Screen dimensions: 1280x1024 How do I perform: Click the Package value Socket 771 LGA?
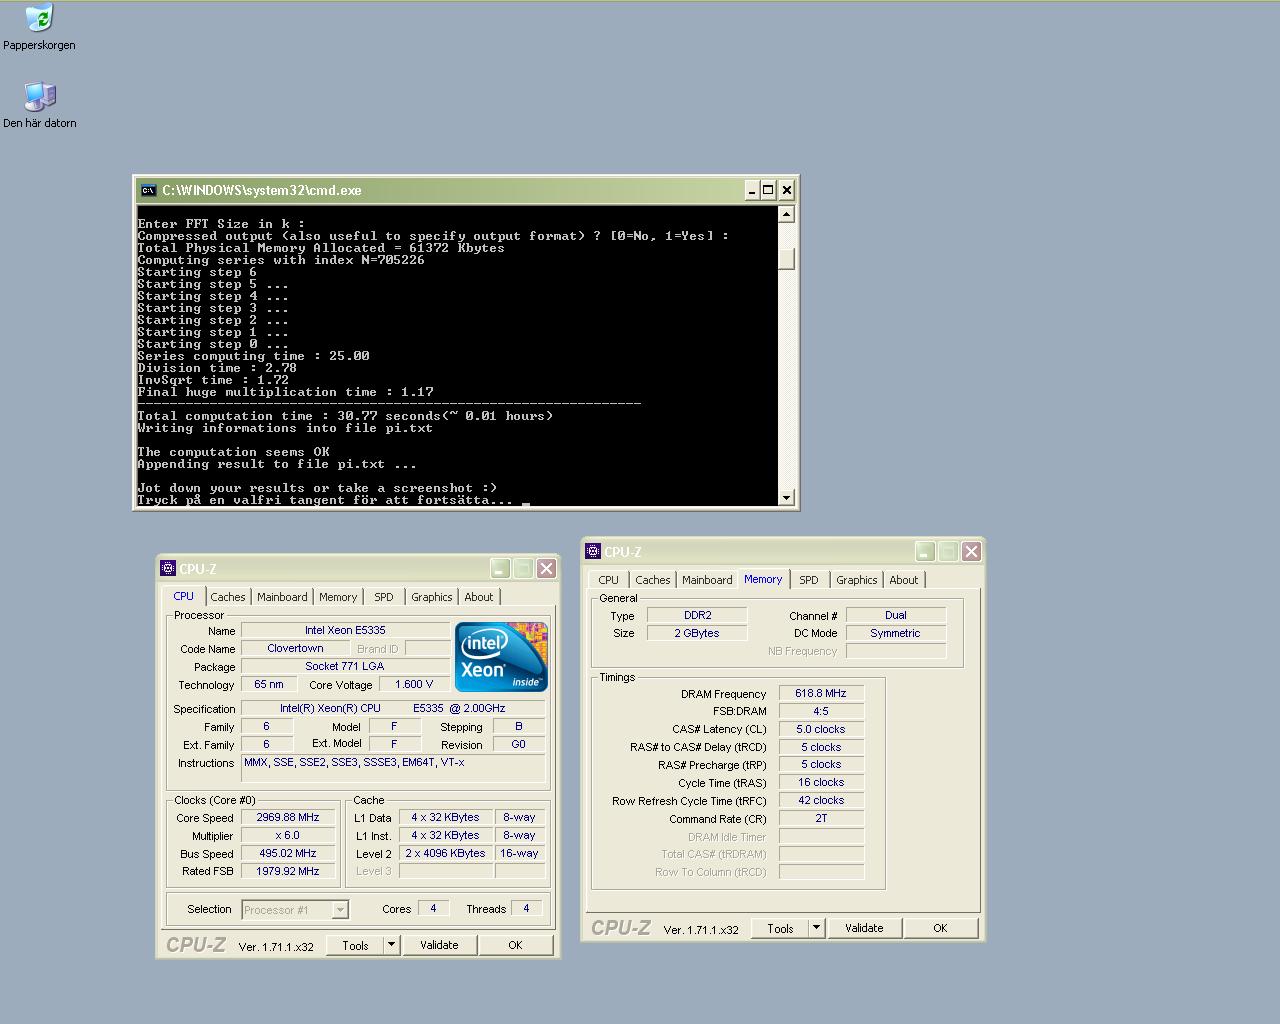[x=345, y=666]
